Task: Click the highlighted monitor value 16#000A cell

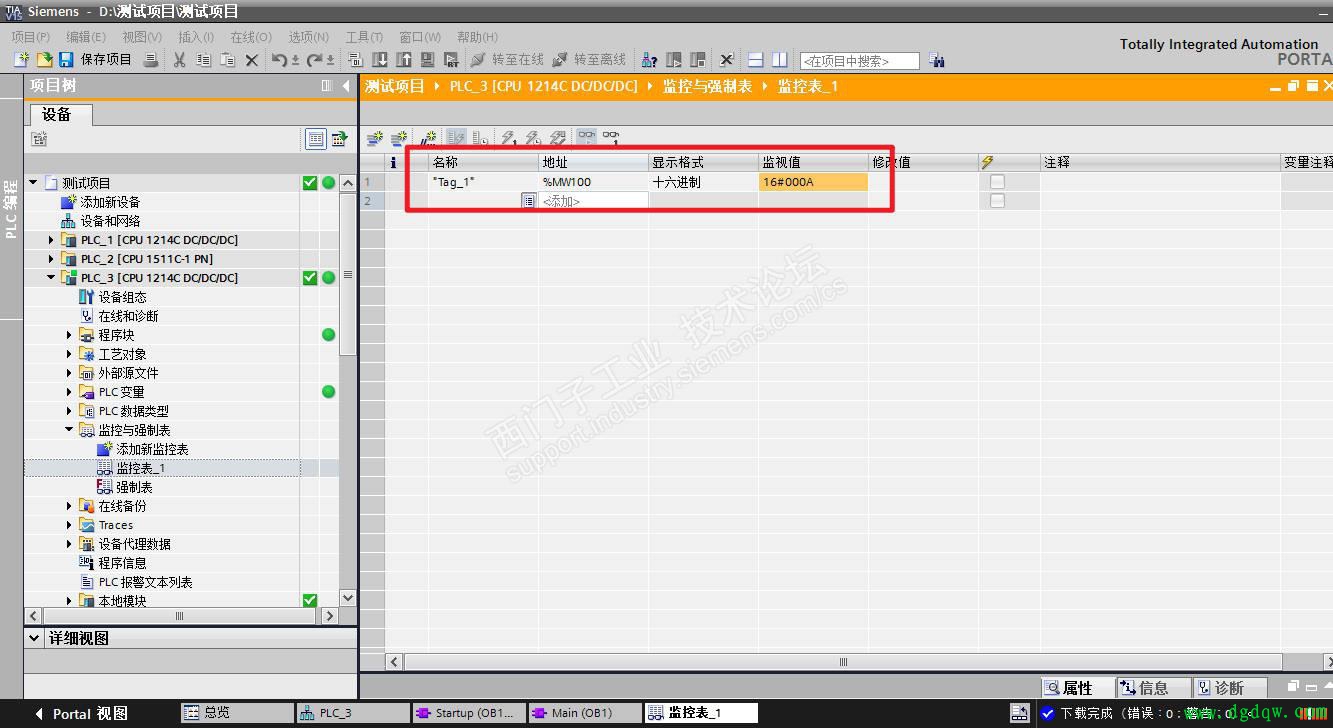Action: tap(810, 181)
